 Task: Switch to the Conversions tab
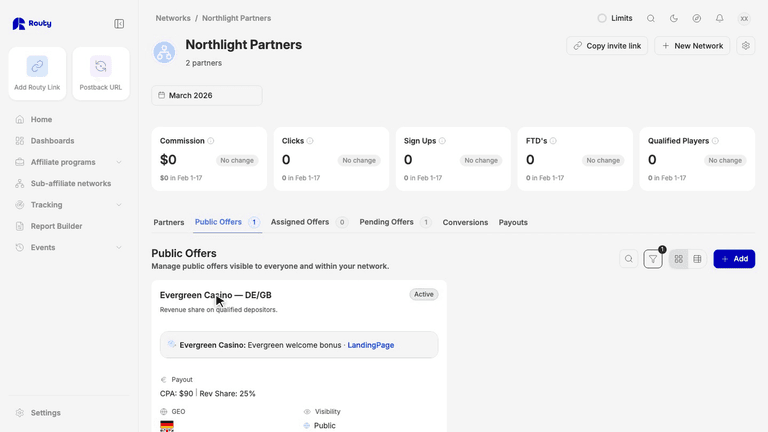click(x=465, y=222)
